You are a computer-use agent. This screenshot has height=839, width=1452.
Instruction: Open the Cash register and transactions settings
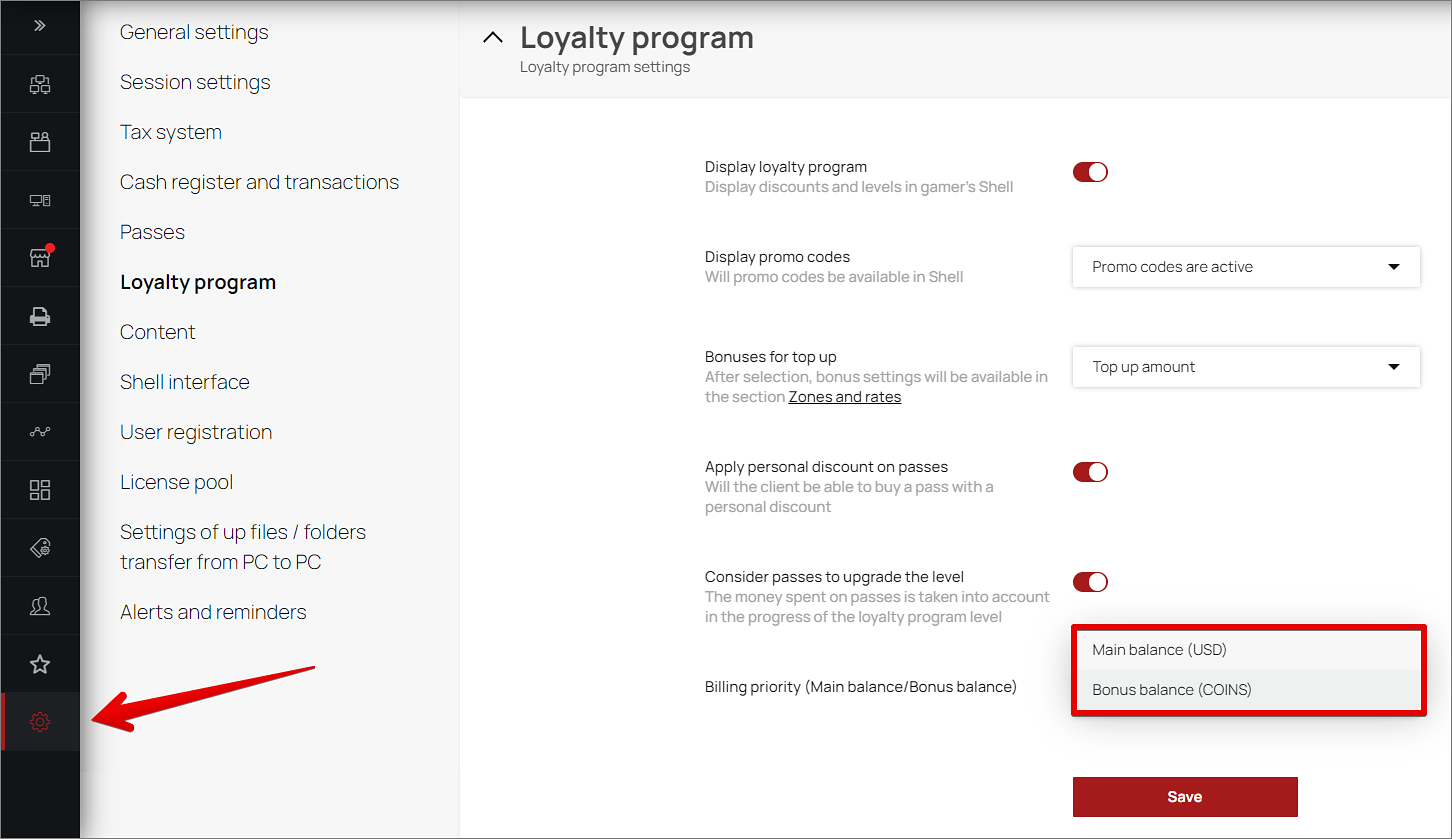tap(259, 182)
